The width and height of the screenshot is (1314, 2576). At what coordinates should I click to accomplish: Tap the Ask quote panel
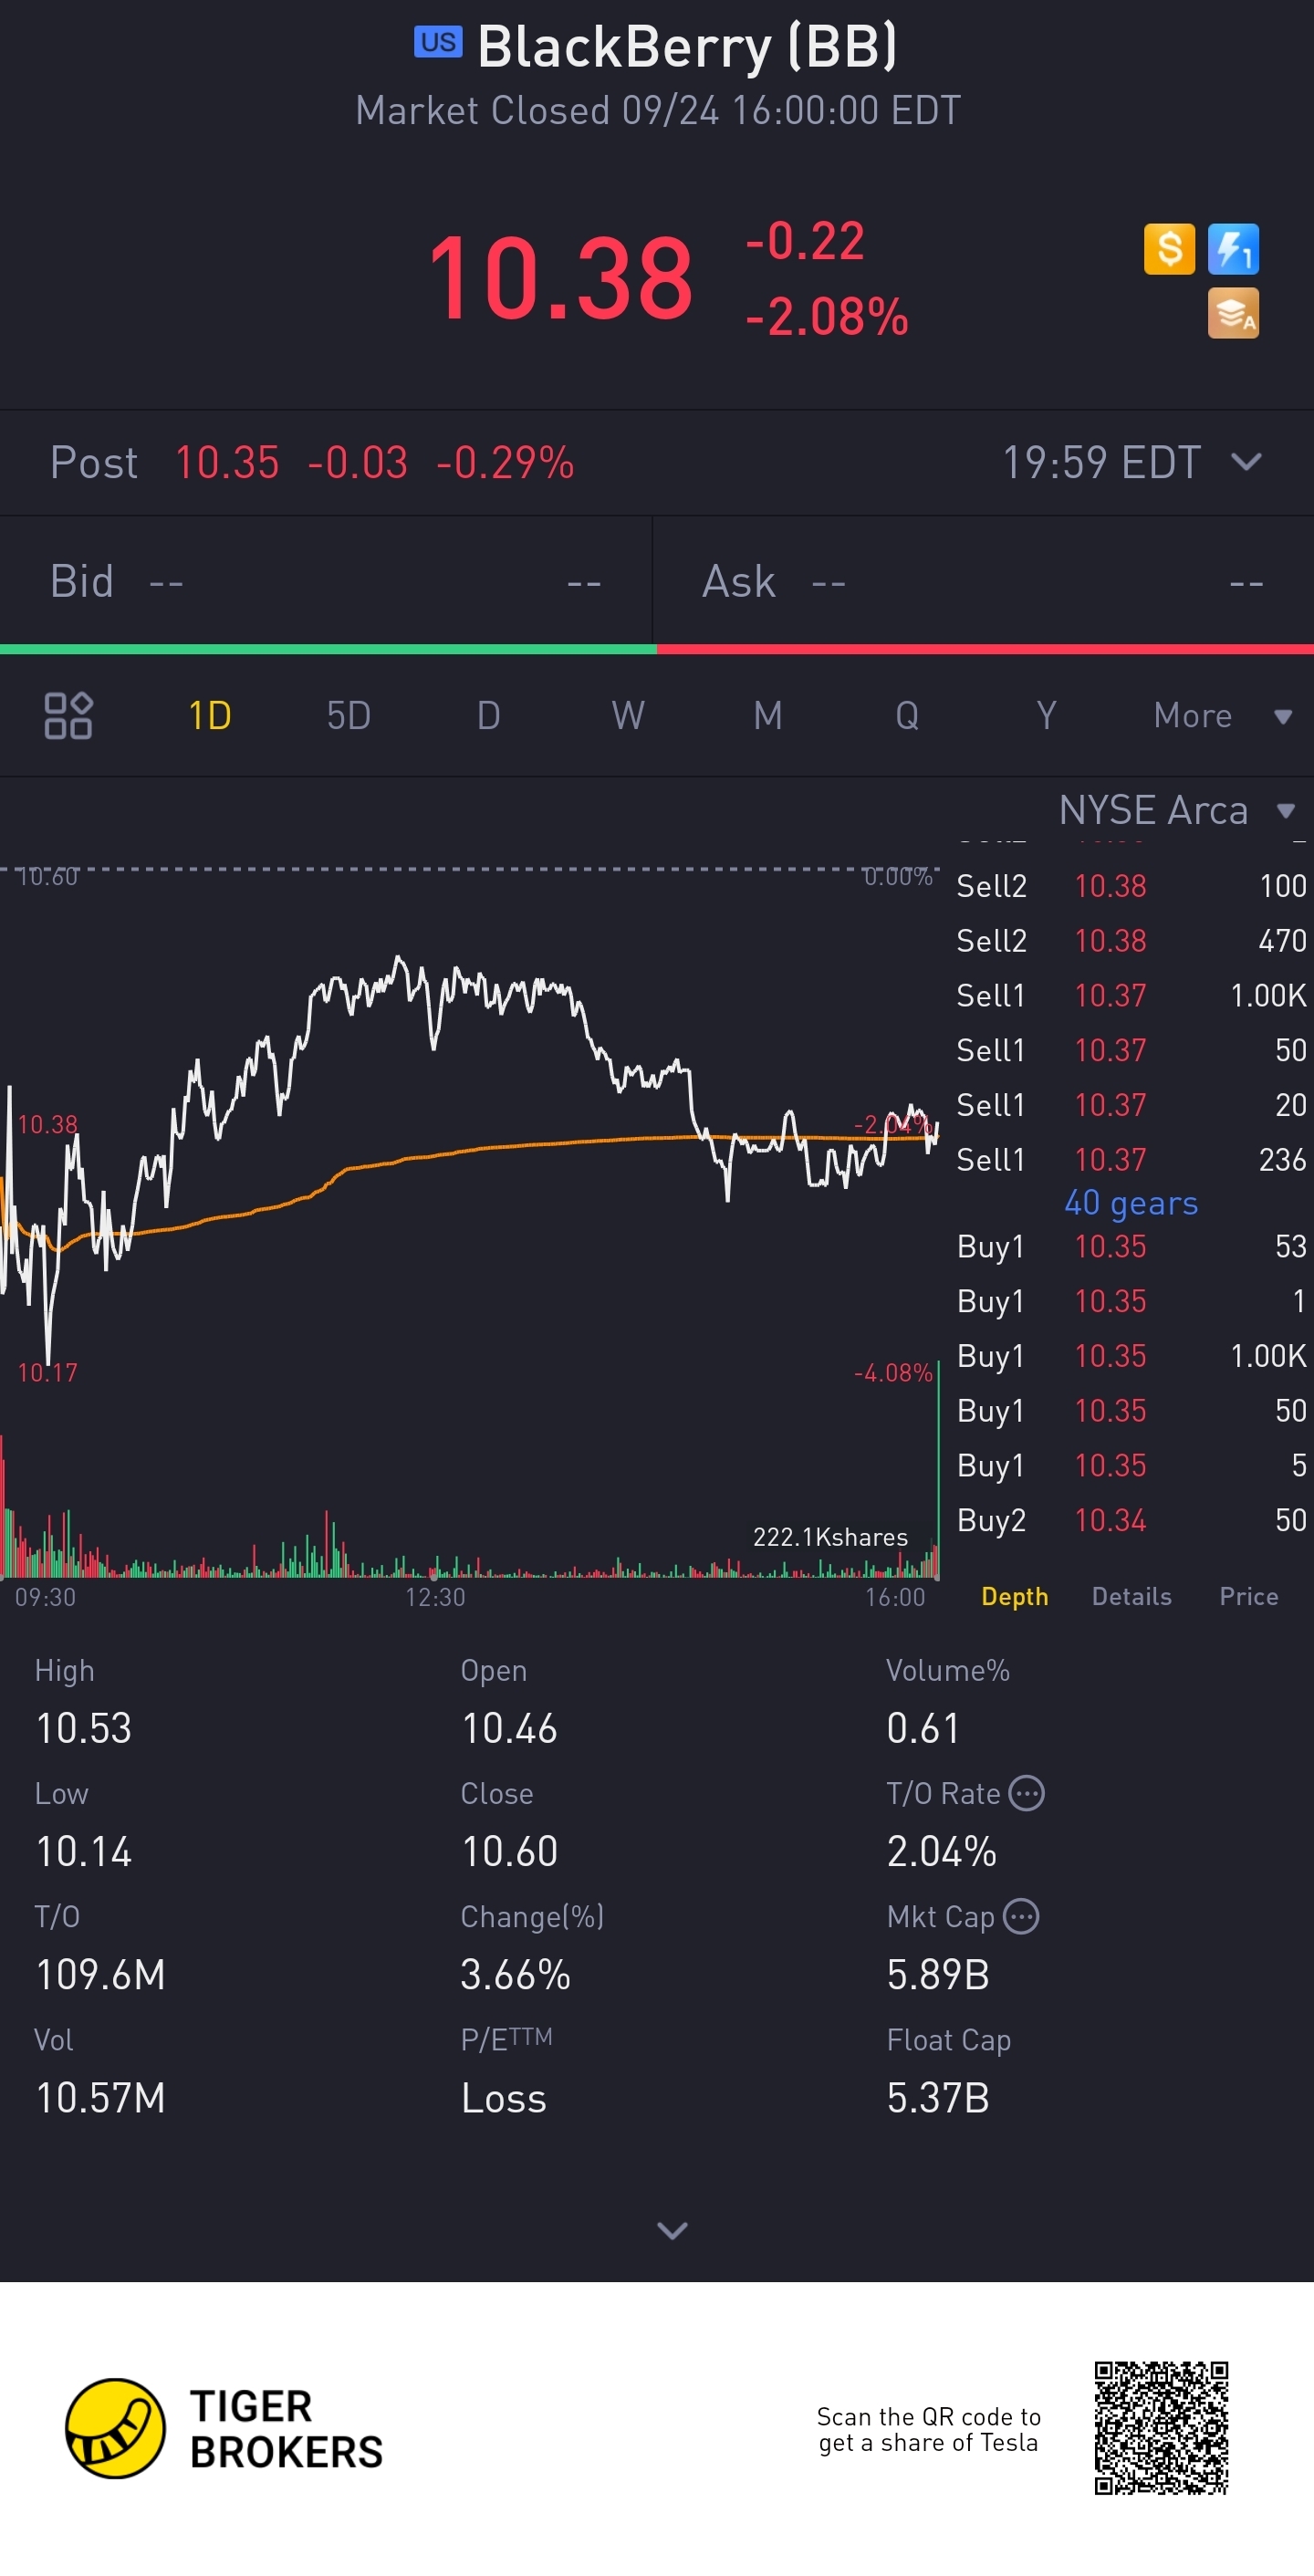tap(983, 581)
